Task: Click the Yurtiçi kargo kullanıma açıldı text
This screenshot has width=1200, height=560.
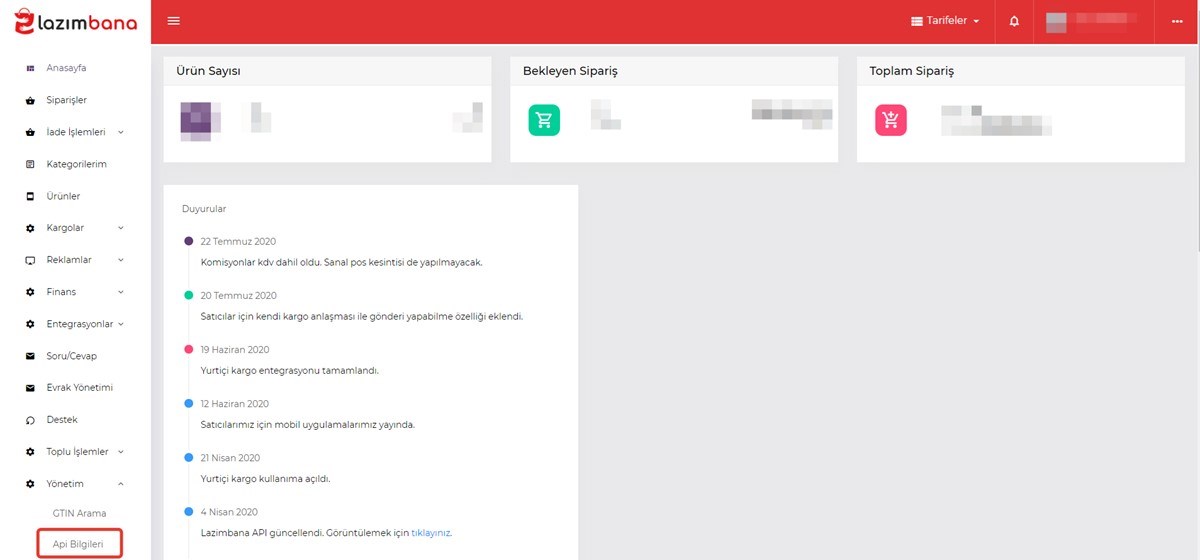Action: pyautogui.click(x=265, y=479)
